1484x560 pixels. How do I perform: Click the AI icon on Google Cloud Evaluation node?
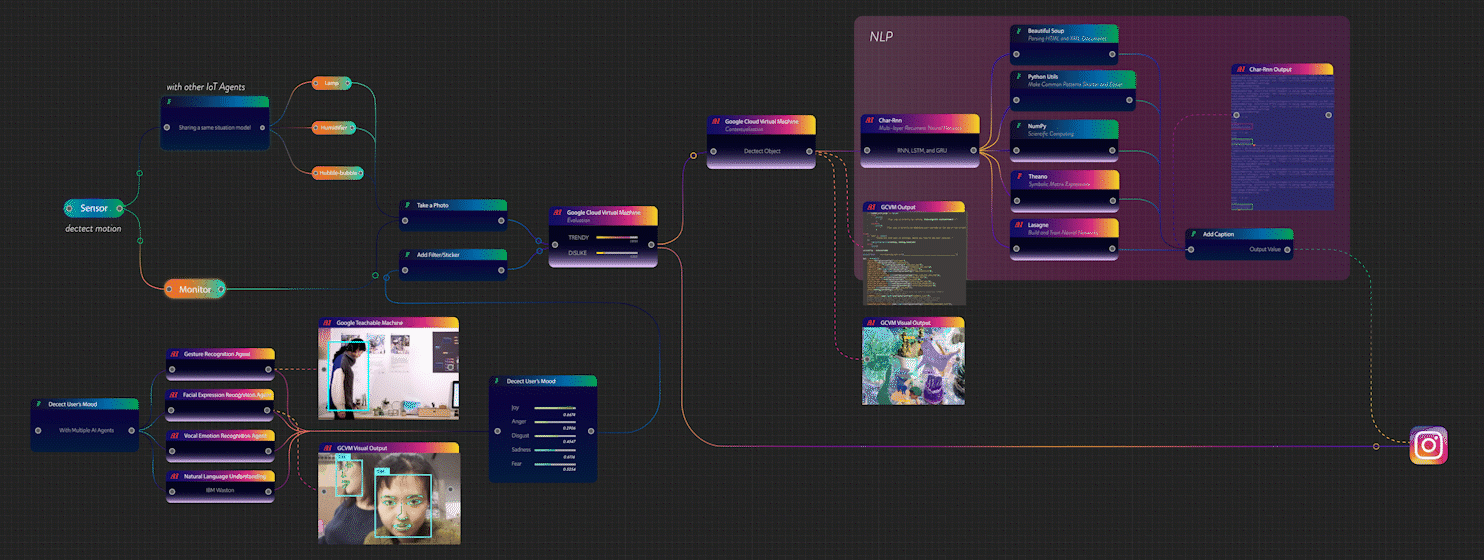(558, 213)
